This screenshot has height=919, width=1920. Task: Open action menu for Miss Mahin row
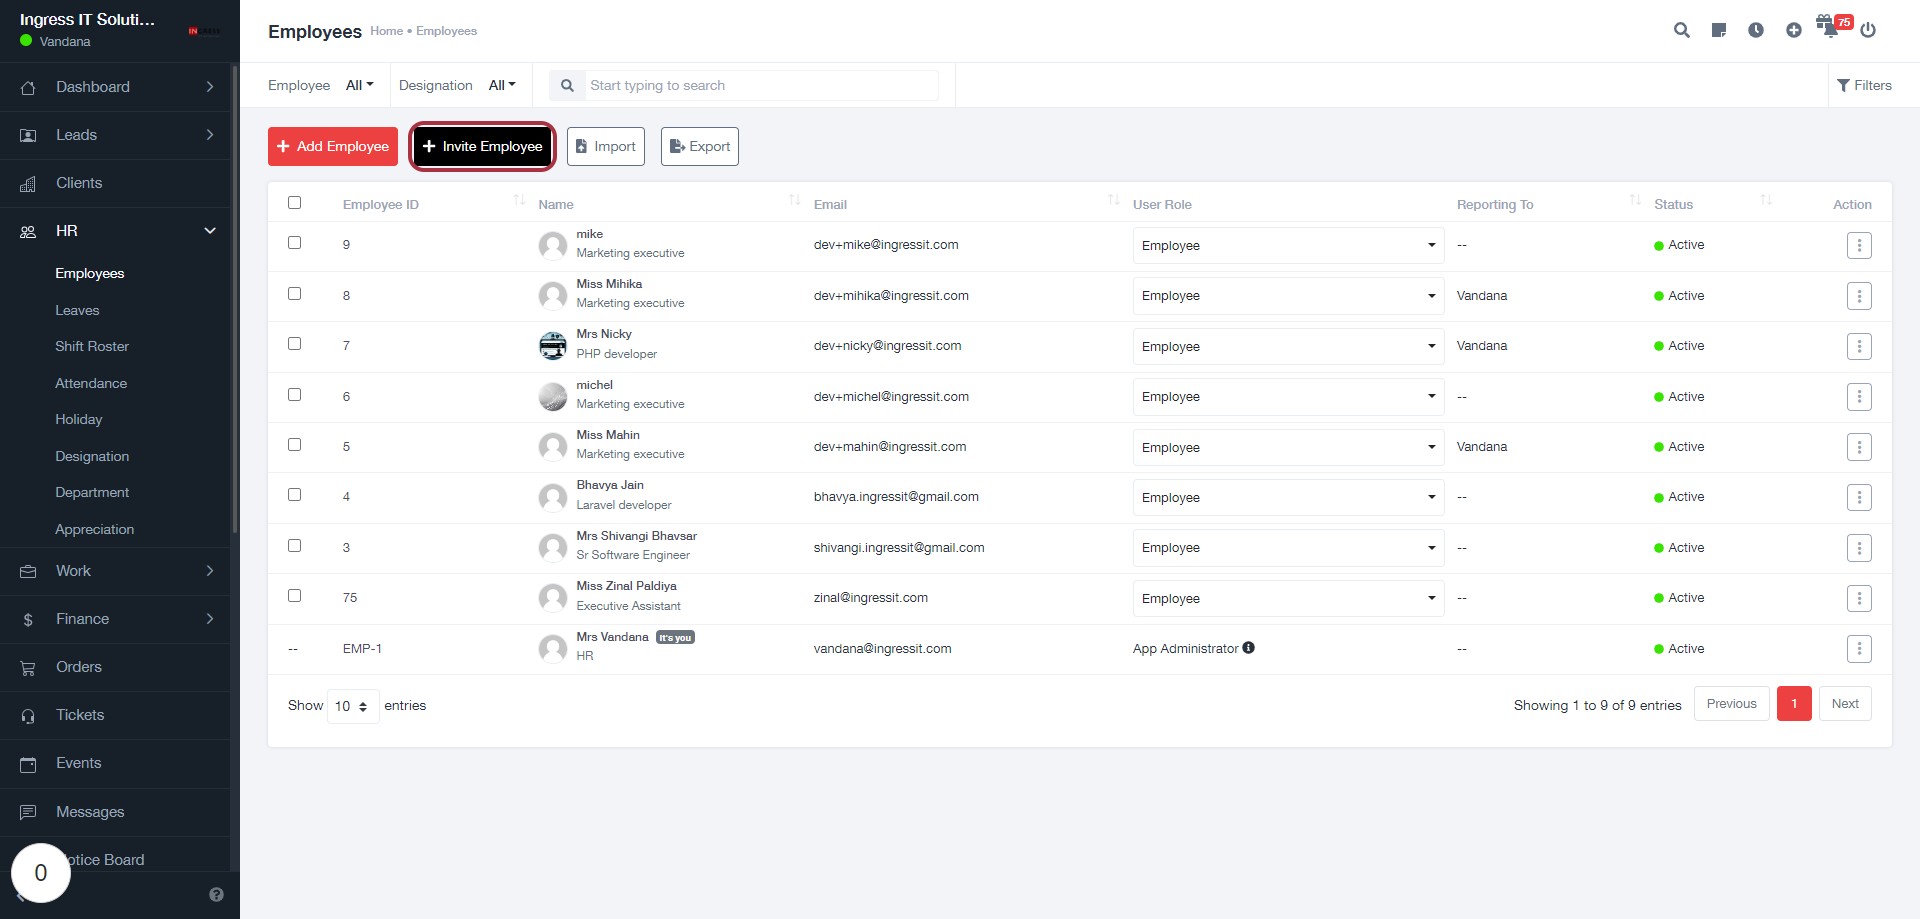[x=1859, y=447]
